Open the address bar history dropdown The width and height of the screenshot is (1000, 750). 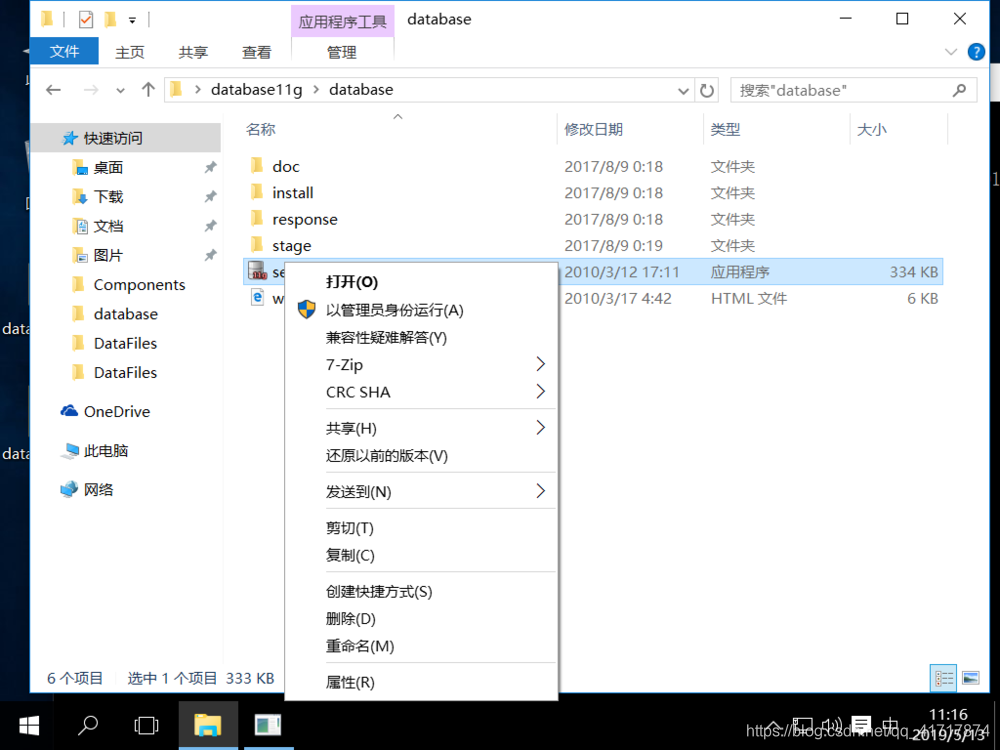(683, 91)
